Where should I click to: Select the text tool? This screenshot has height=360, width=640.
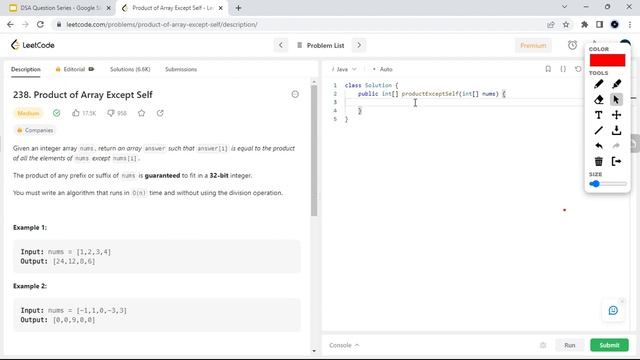point(598,115)
